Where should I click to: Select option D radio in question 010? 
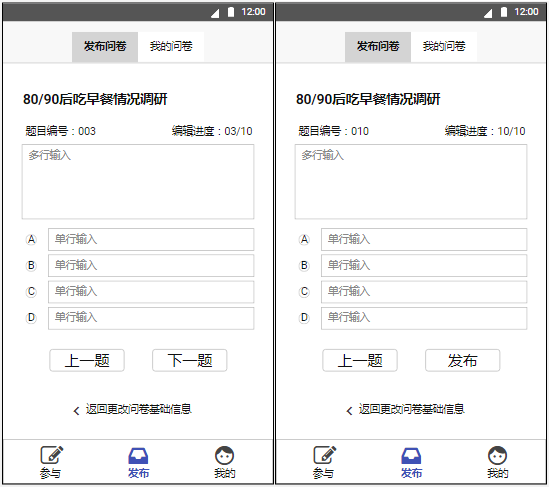click(x=304, y=318)
